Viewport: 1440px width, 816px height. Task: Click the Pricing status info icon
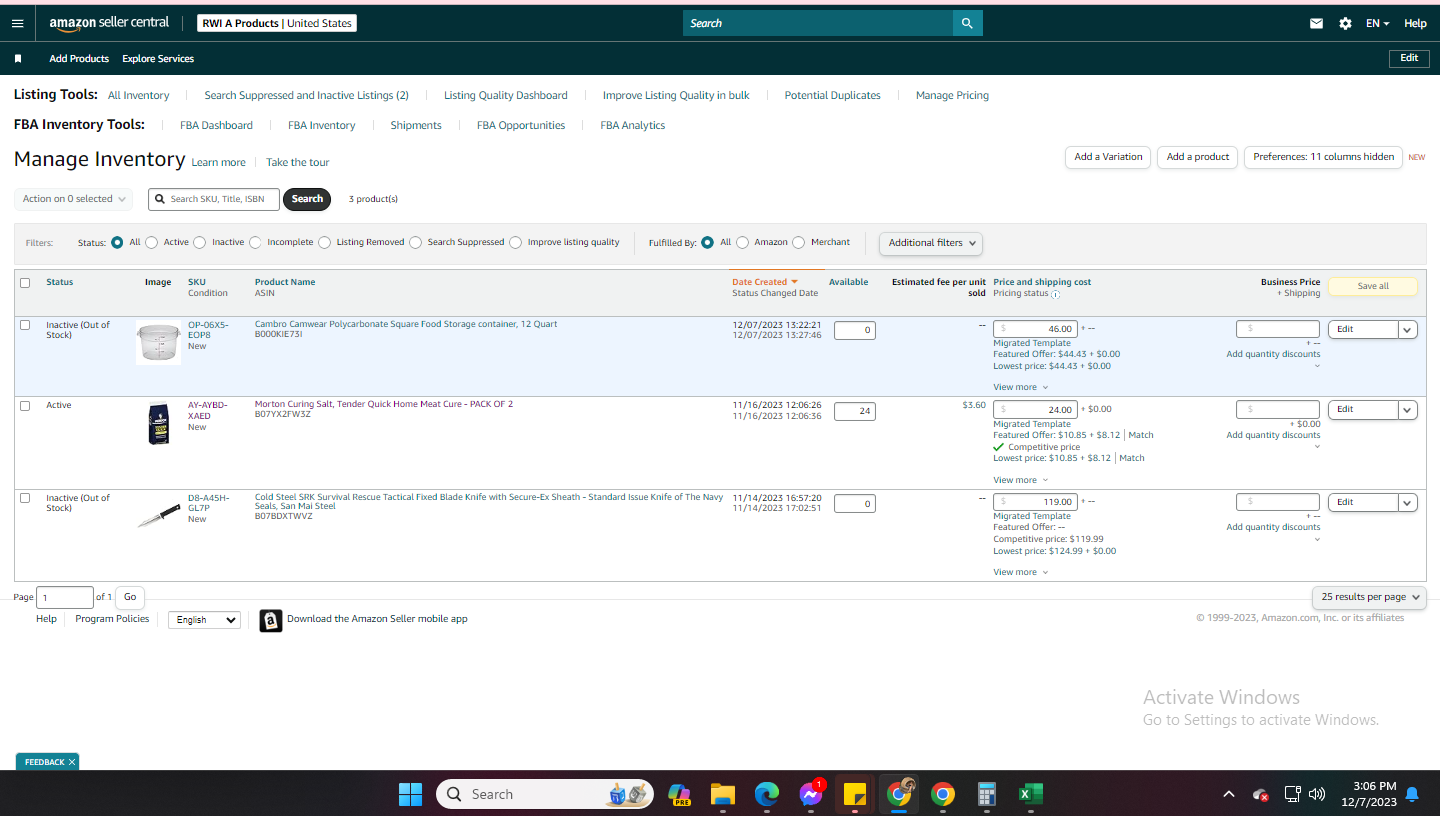(1056, 294)
